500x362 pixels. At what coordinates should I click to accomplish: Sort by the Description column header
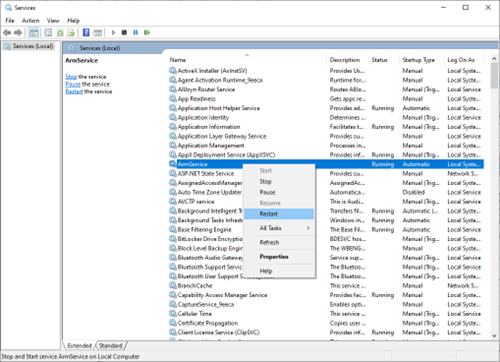point(347,60)
